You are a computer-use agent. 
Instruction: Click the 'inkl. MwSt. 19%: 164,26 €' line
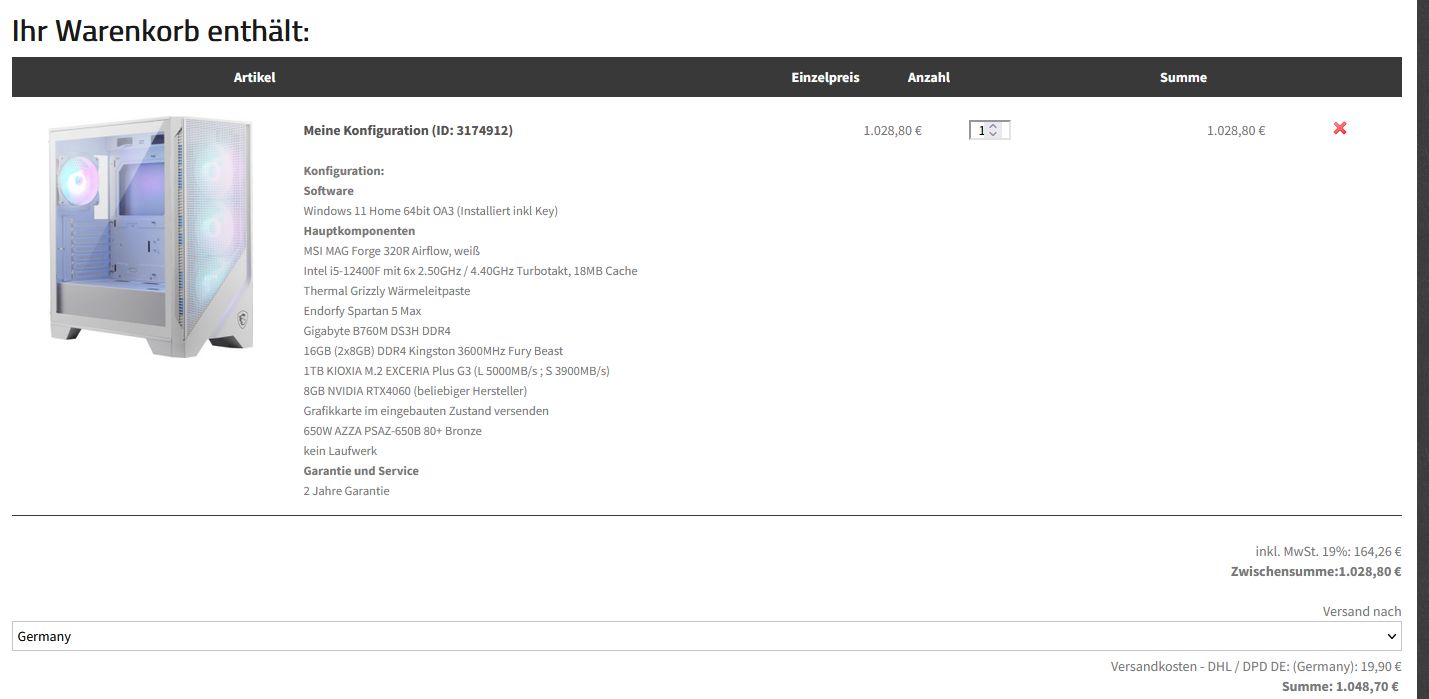pyautogui.click(x=1328, y=551)
